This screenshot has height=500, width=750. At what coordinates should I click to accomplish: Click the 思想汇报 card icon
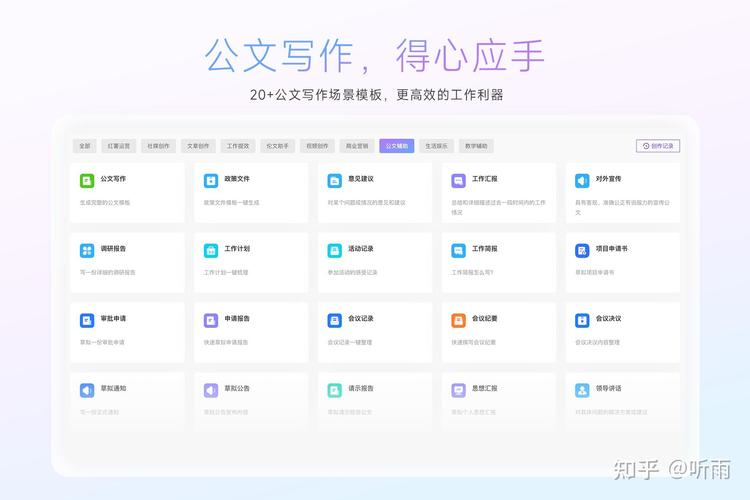(x=458, y=390)
